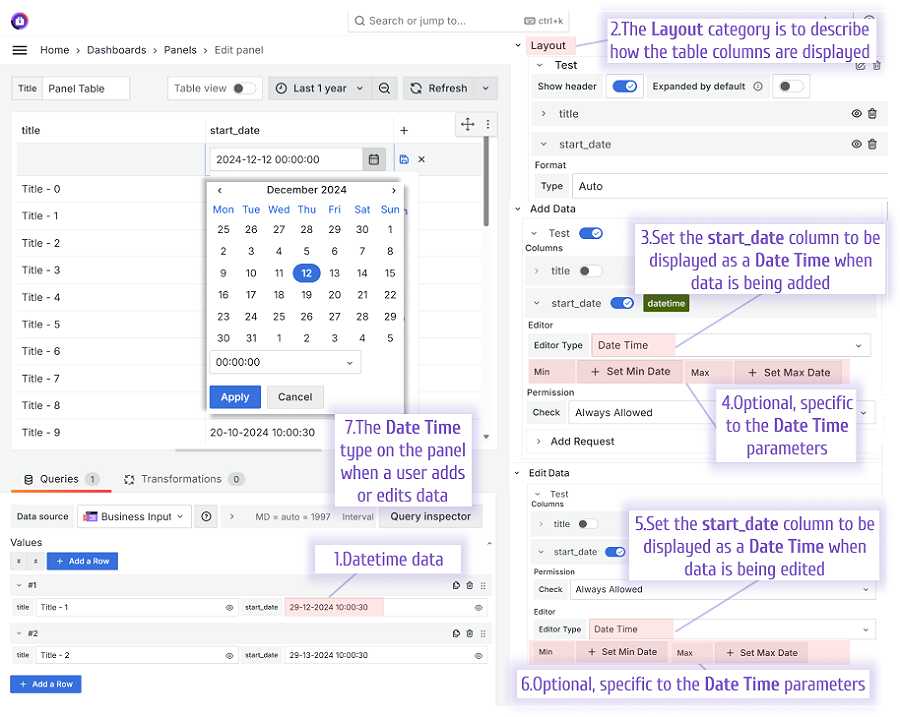The image size is (900, 717).
Task: Delete values row #1 with trash icon
Action: point(470,585)
